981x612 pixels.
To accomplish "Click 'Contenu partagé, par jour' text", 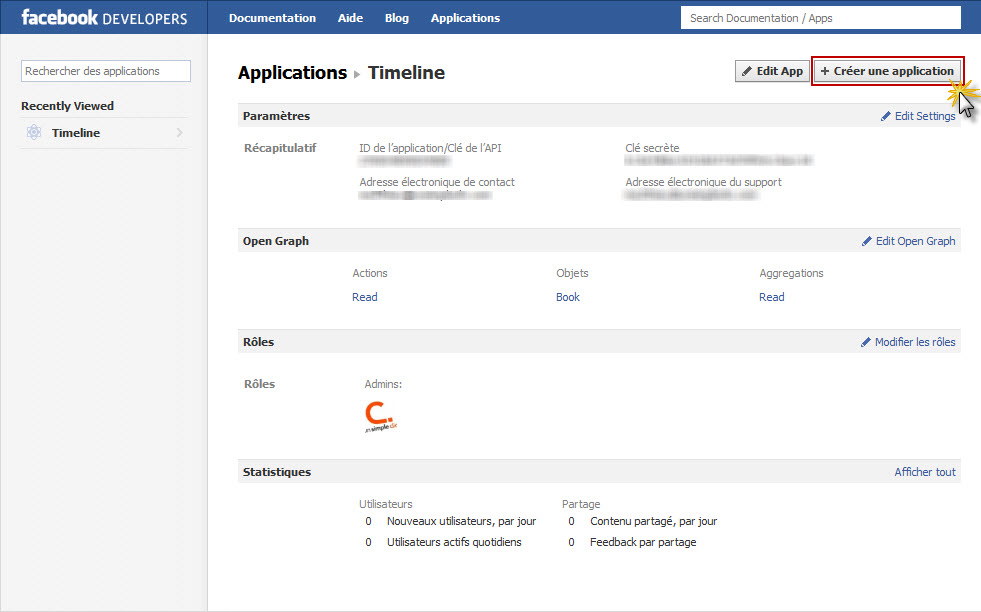I will [x=653, y=521].
